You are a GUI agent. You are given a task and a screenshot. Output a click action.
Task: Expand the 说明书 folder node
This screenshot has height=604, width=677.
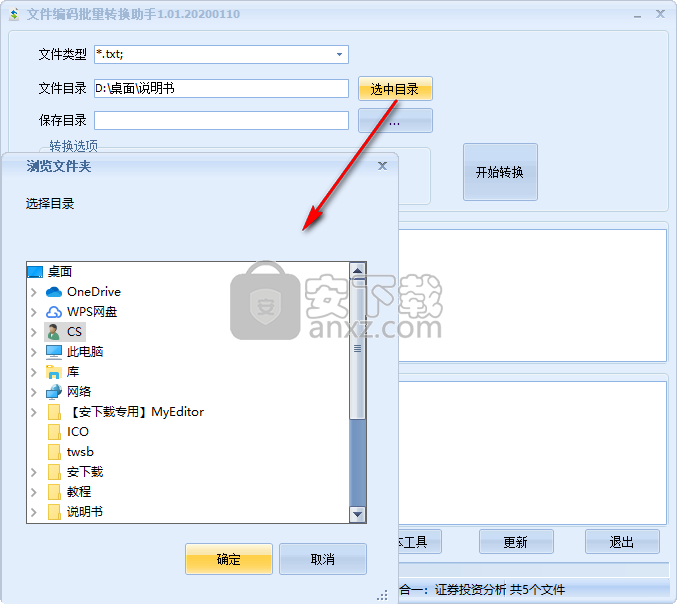coord(34,512)
